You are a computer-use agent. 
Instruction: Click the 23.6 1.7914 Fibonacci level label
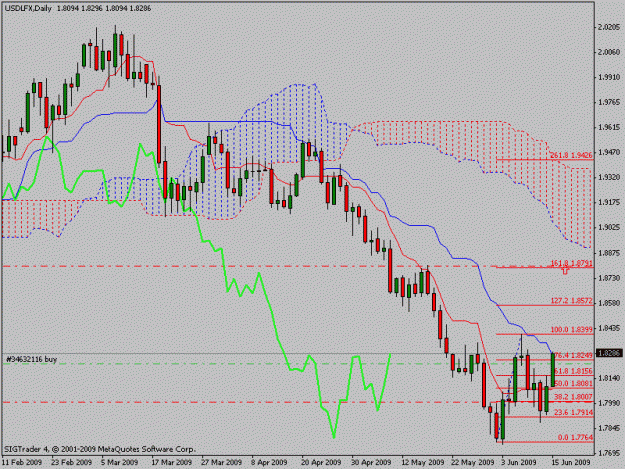pos(574,412)
